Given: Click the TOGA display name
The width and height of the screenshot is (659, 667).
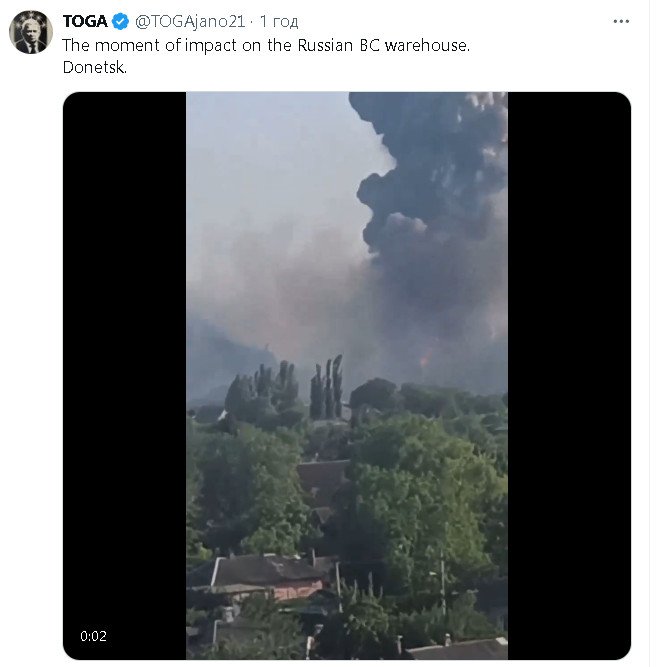Looking at the screenshot, I should coord(85,21).
